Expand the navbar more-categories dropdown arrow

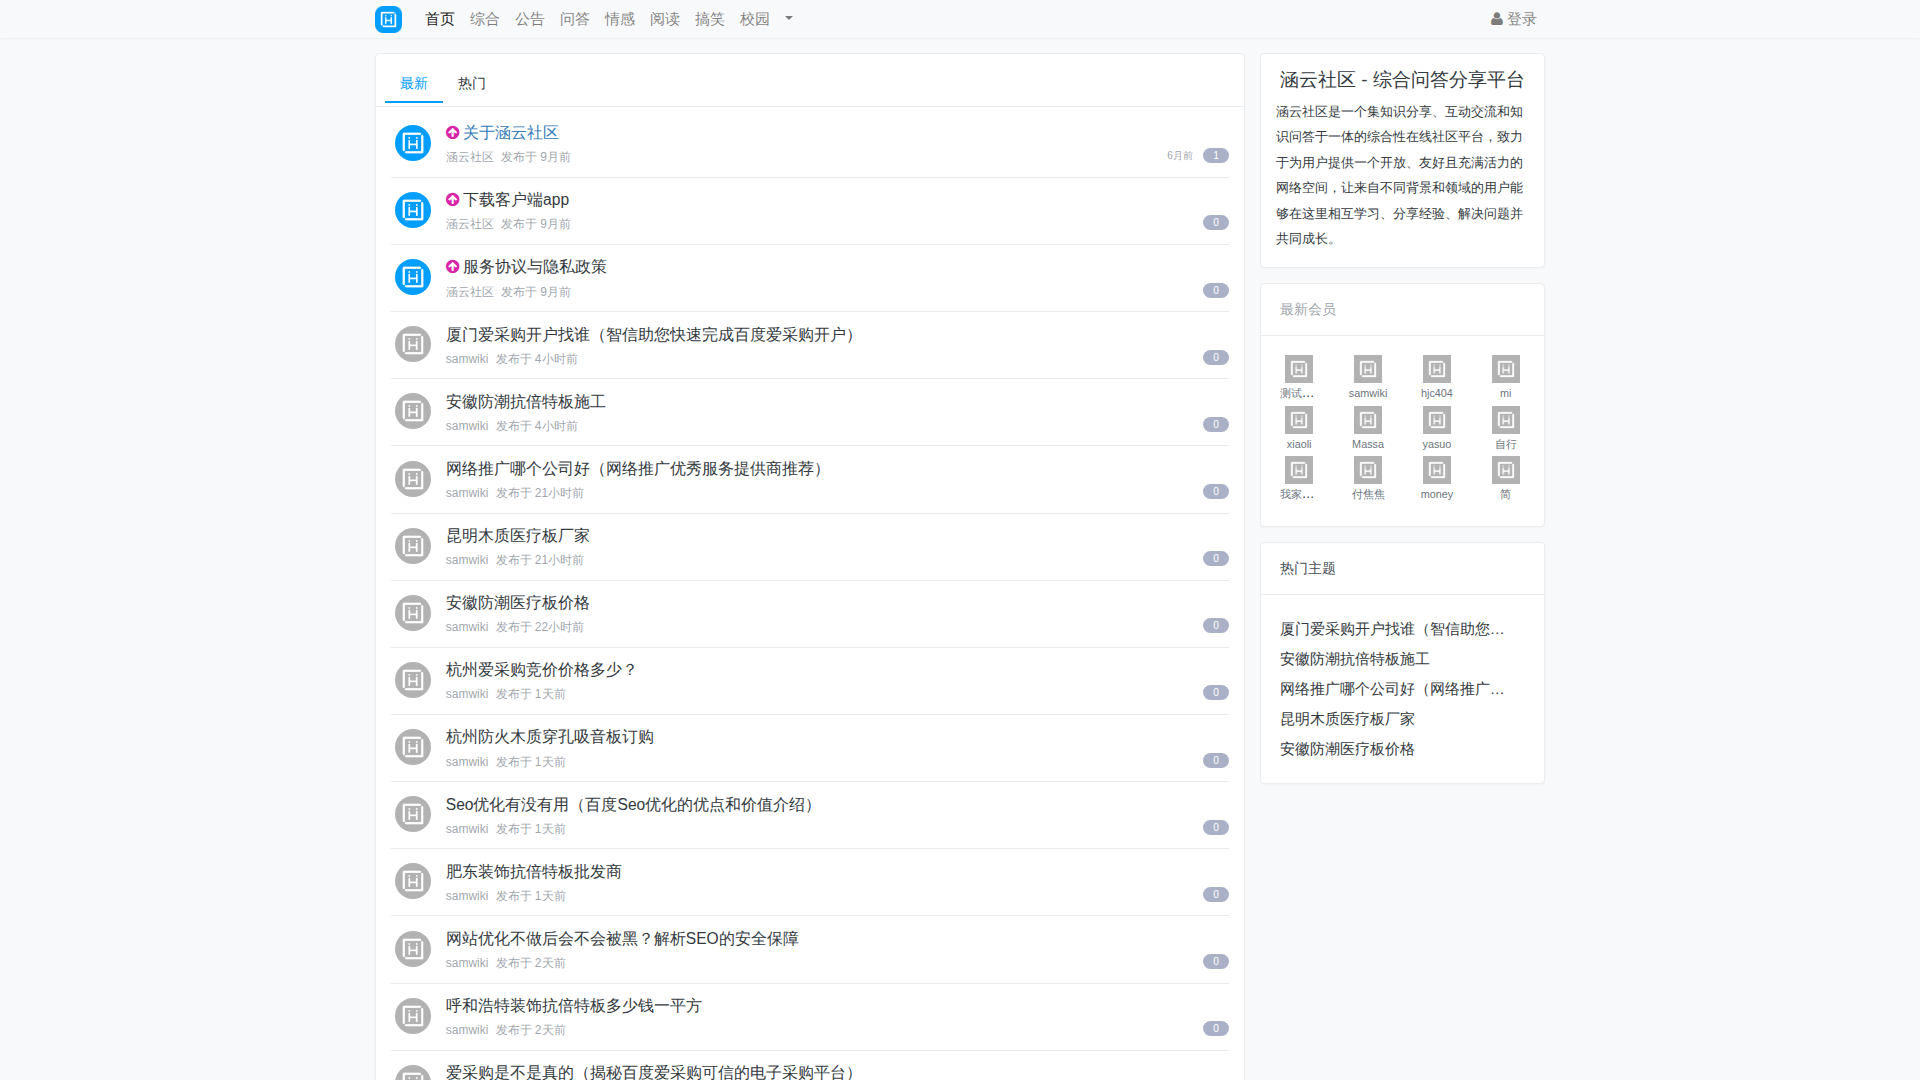pos(789,19)
